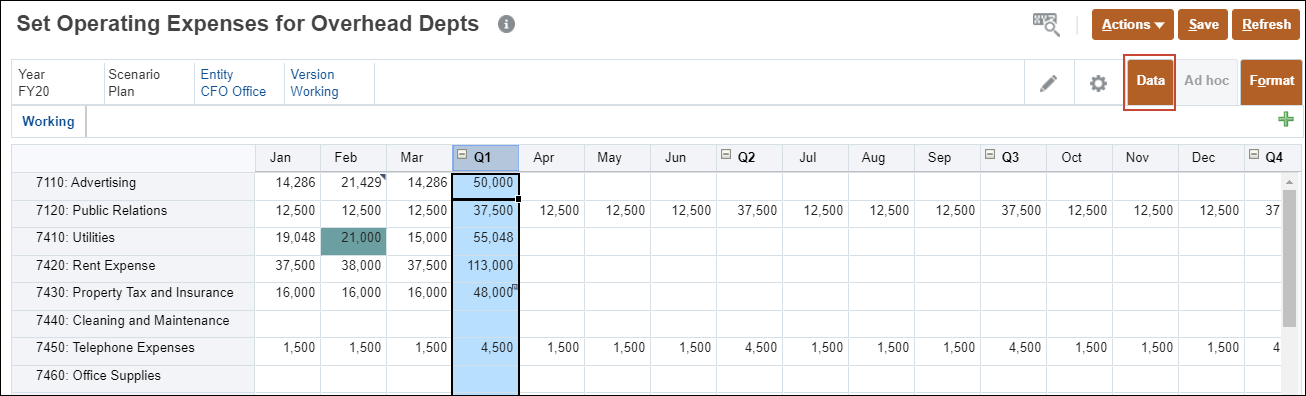Click the Rent Expense Q1 cell 113,000
This screenshot has height=396, width=1306.
(x=486, y=267)
